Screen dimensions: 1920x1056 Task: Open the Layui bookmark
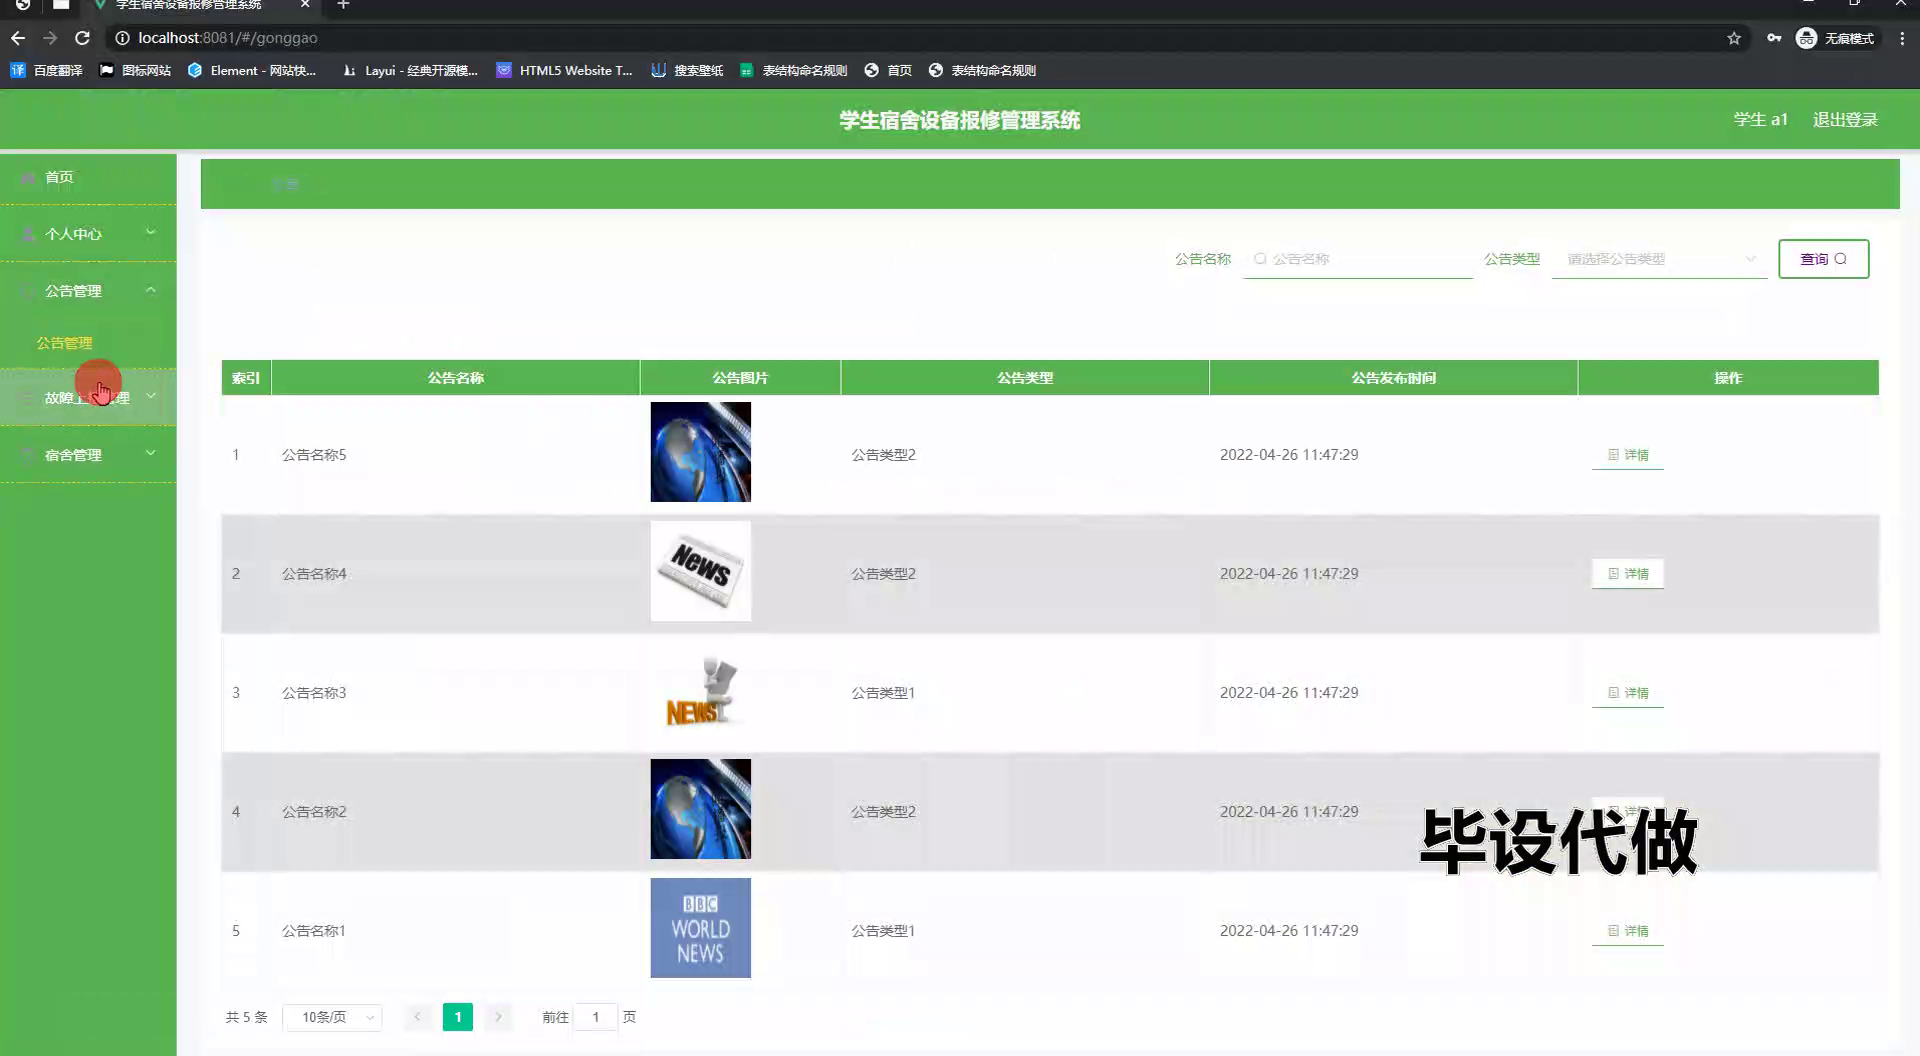coord(410,70)
